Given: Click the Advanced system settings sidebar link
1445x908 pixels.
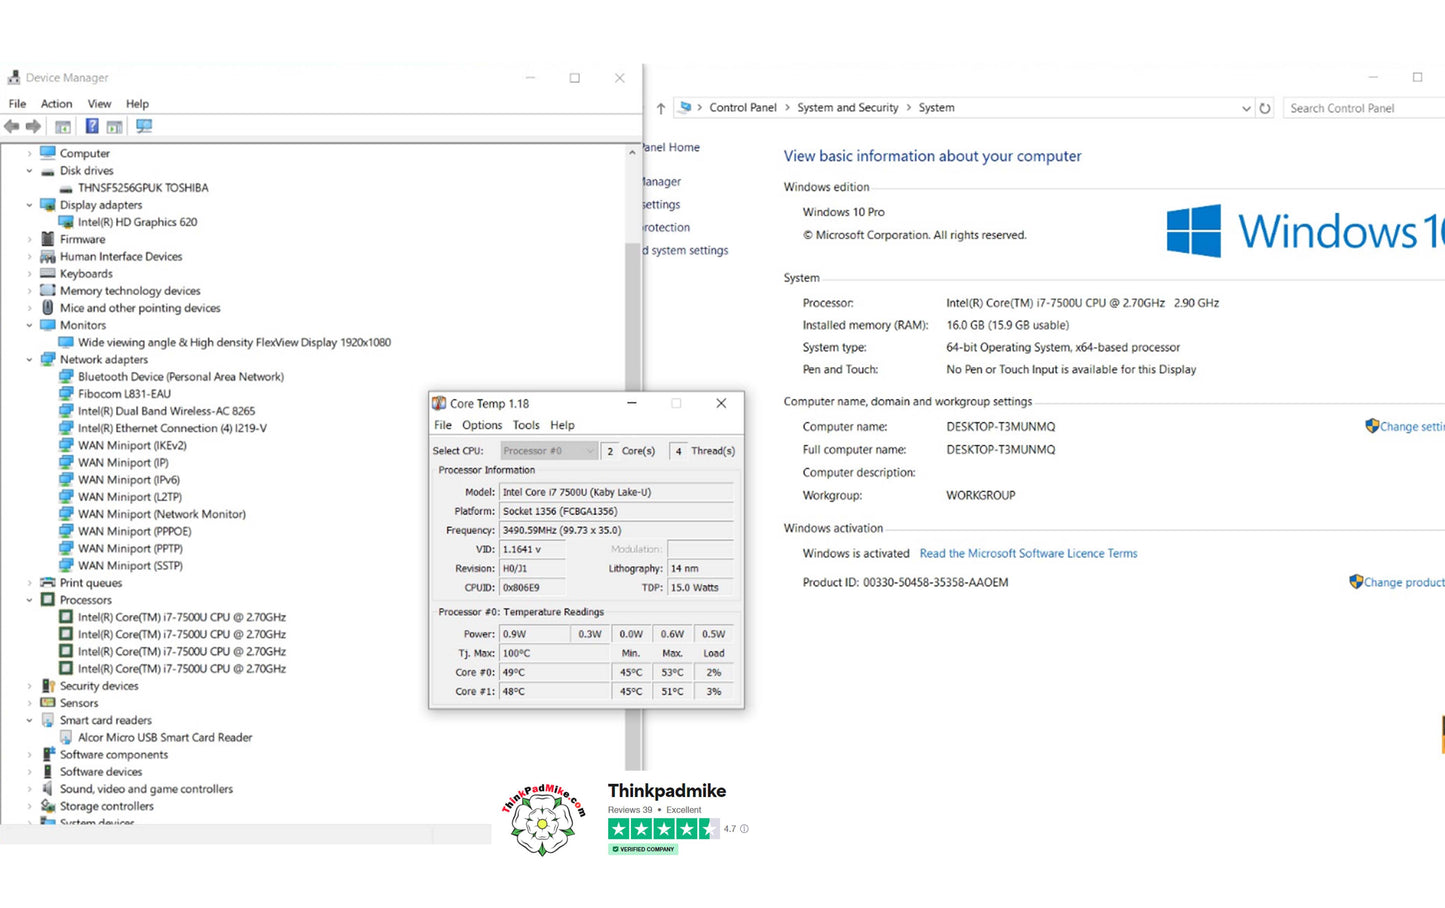Looking at the screenshot, I should click(686, 251).
